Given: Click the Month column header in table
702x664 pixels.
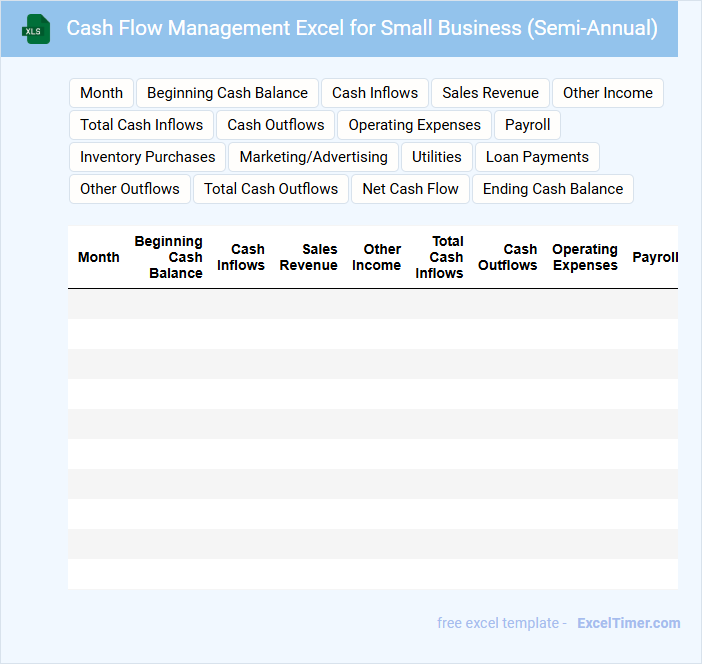Looking at the screenshot, I should tap(98, 257).
